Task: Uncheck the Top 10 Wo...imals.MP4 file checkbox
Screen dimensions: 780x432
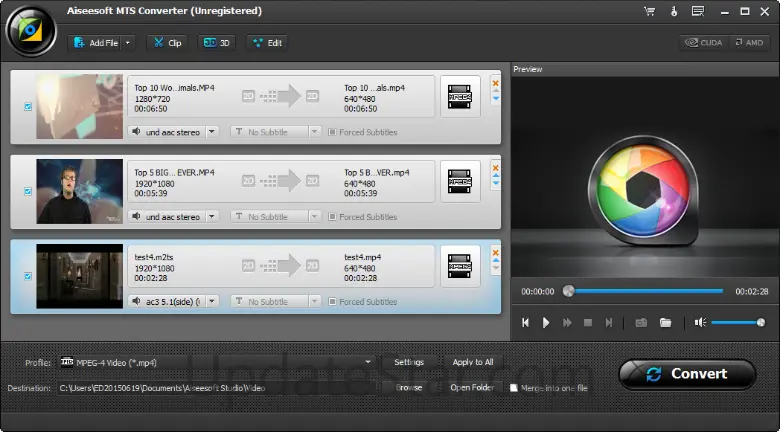Action: [28, 107]
